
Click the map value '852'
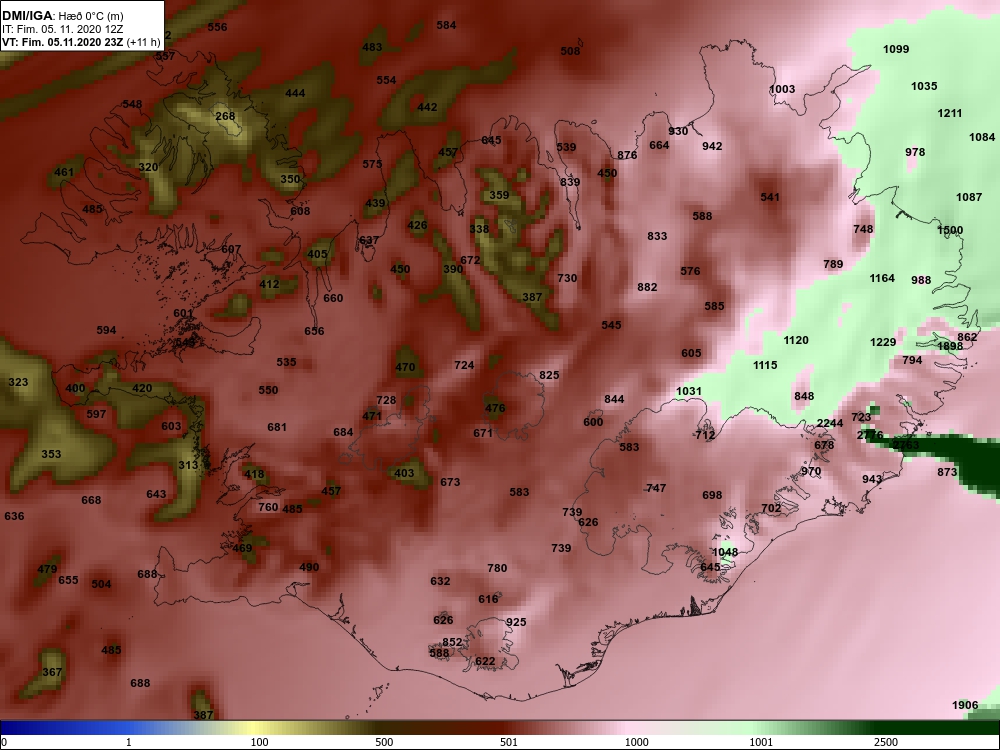tap(452, 642)
